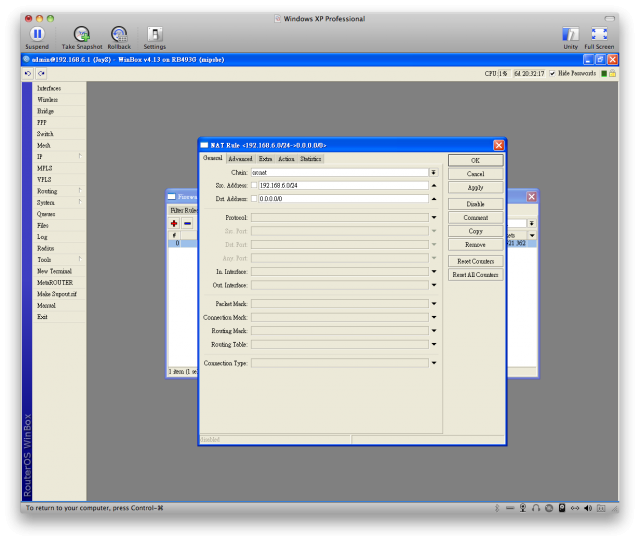The image size is (640, 542).
Task: Open New Terminal from sidebar
Action: tap(59, 271)
